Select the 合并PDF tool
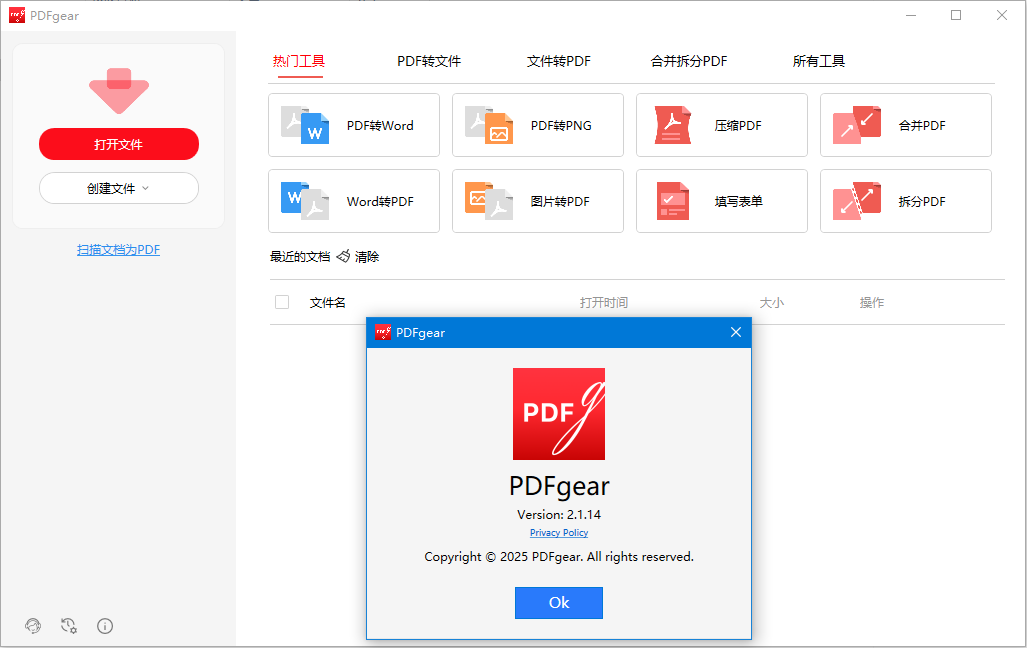The image size is (1027, 648). point(905,125)
